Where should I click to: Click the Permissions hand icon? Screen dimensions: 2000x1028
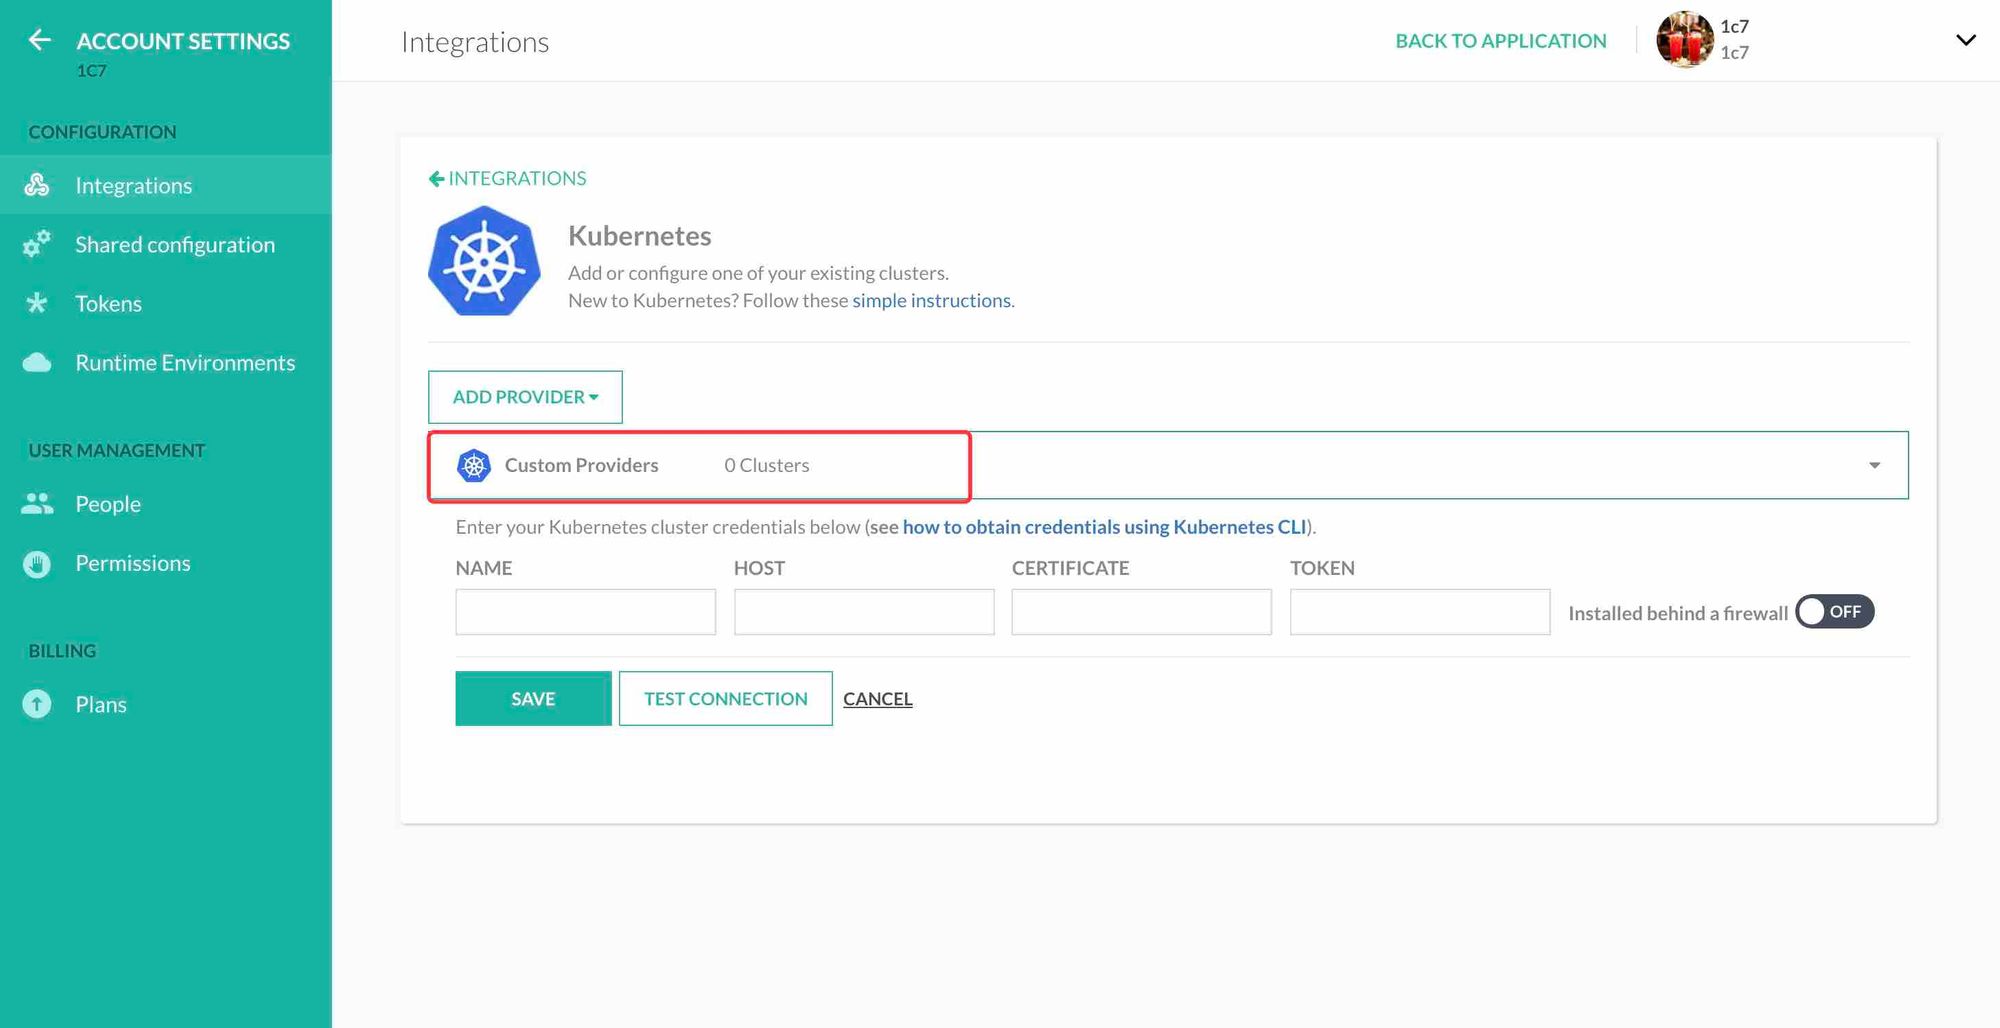click(37, 564)
